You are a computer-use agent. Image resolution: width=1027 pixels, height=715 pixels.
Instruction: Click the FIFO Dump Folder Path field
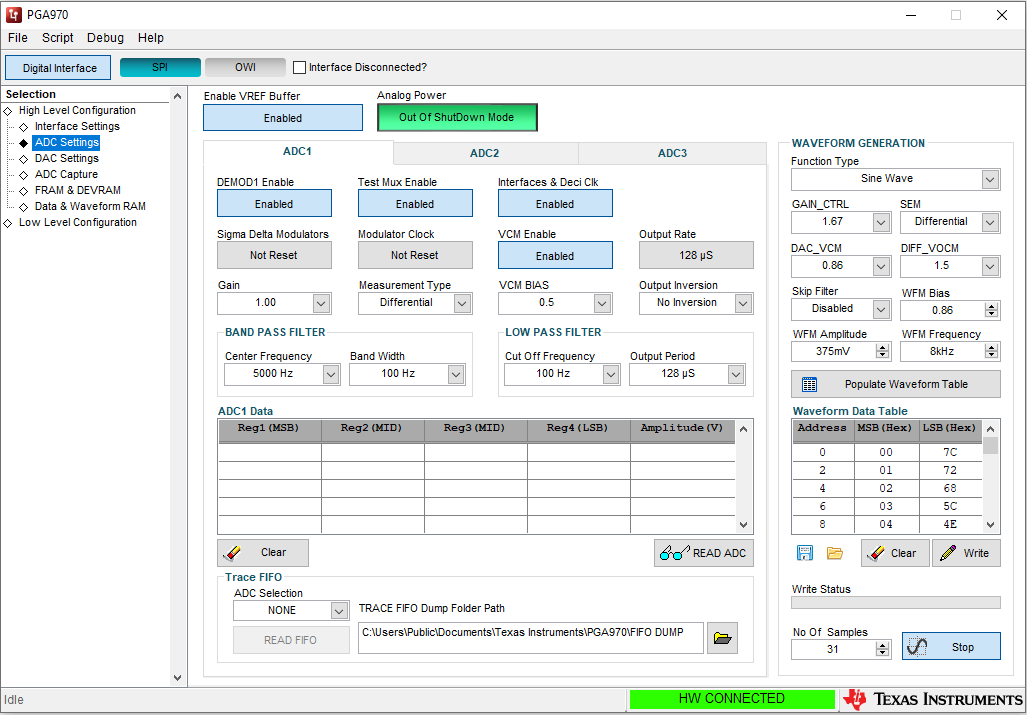point(531,638)
